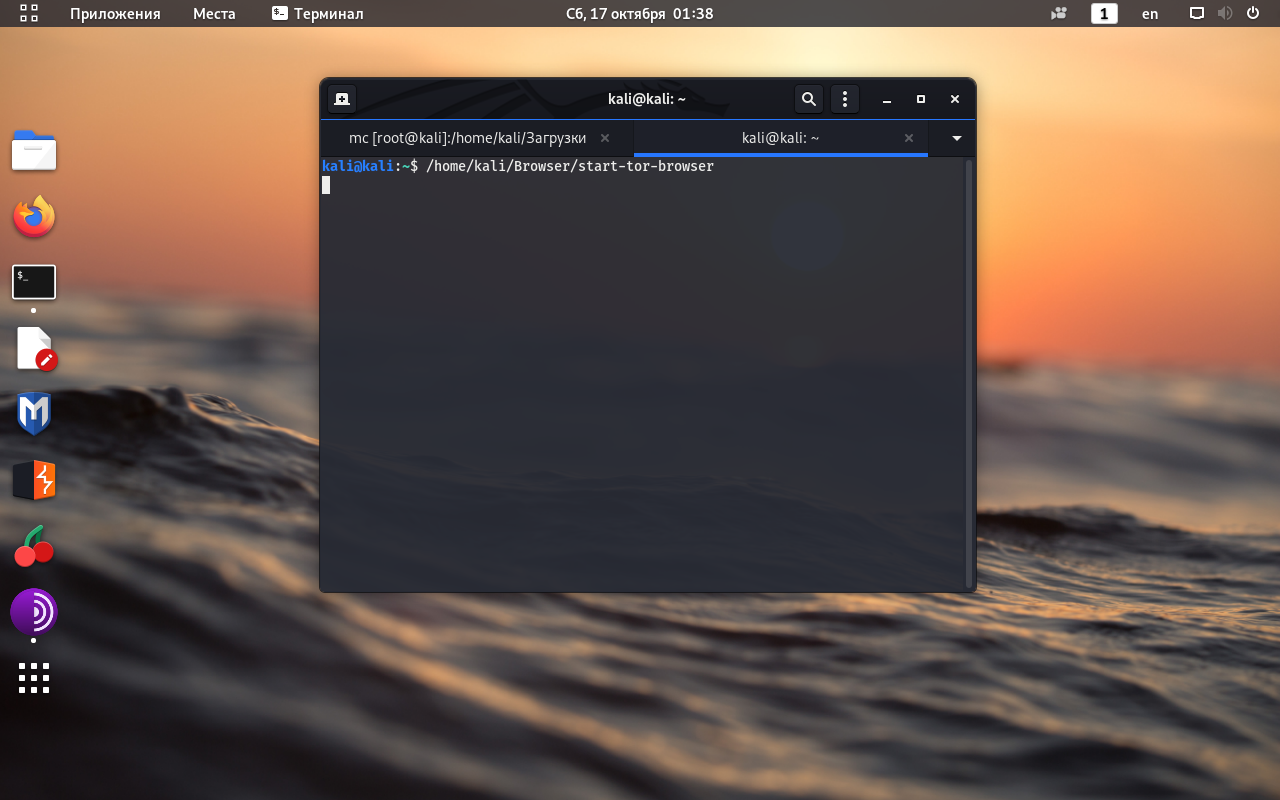
Task: Click workspace indicator 1
Action: (1104, 14)
